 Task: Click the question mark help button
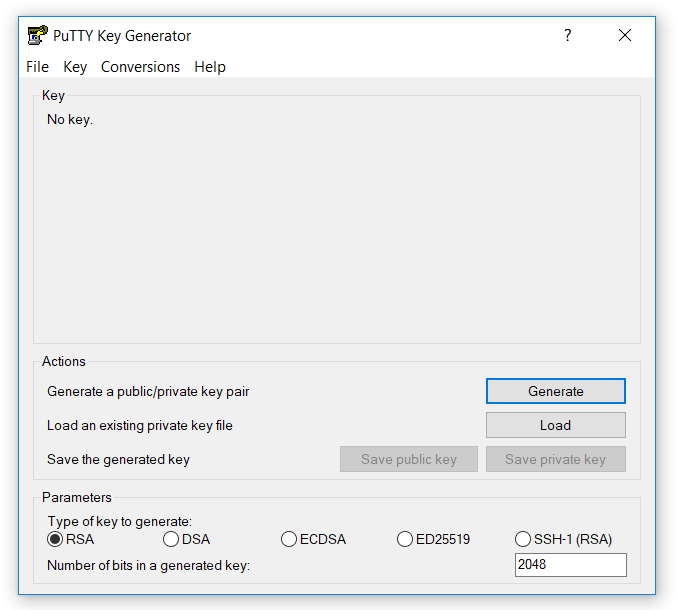[568, 35]
